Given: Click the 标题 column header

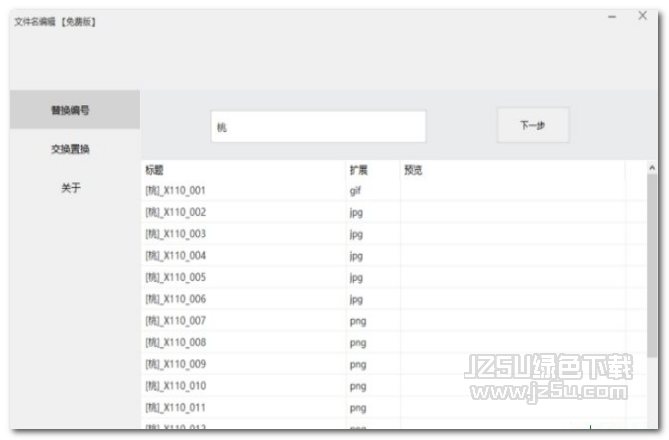Looking at the screenshot, I should pyautogui.click(x=154, y=171).
